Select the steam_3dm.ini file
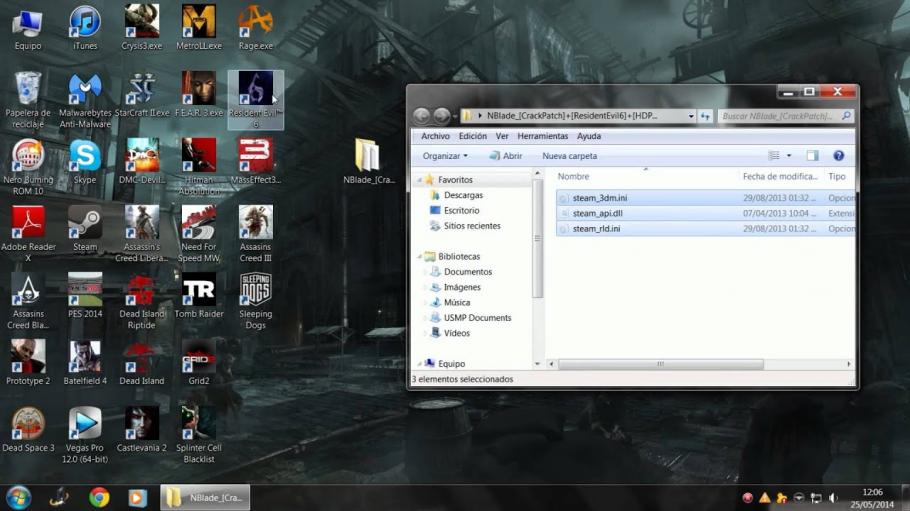 pyautogui.click(x=706, y=198)
